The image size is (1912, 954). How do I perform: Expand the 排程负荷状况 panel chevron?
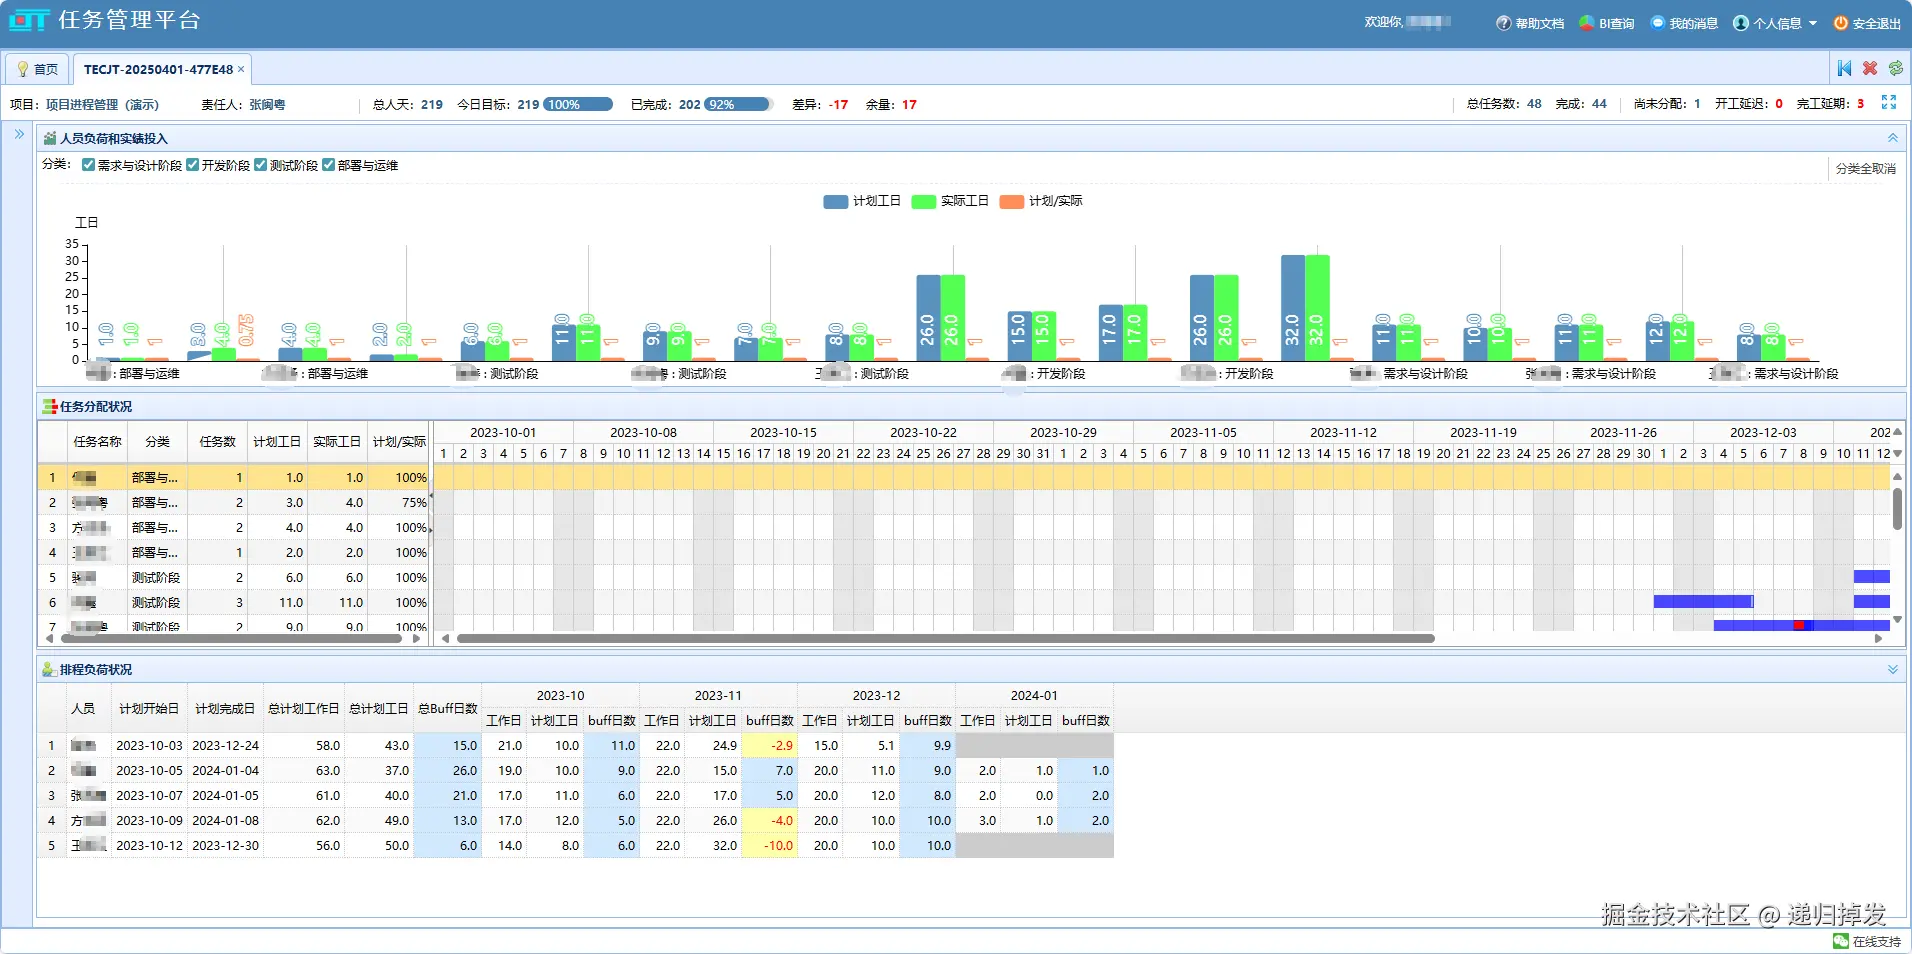tap(1893, 669)
